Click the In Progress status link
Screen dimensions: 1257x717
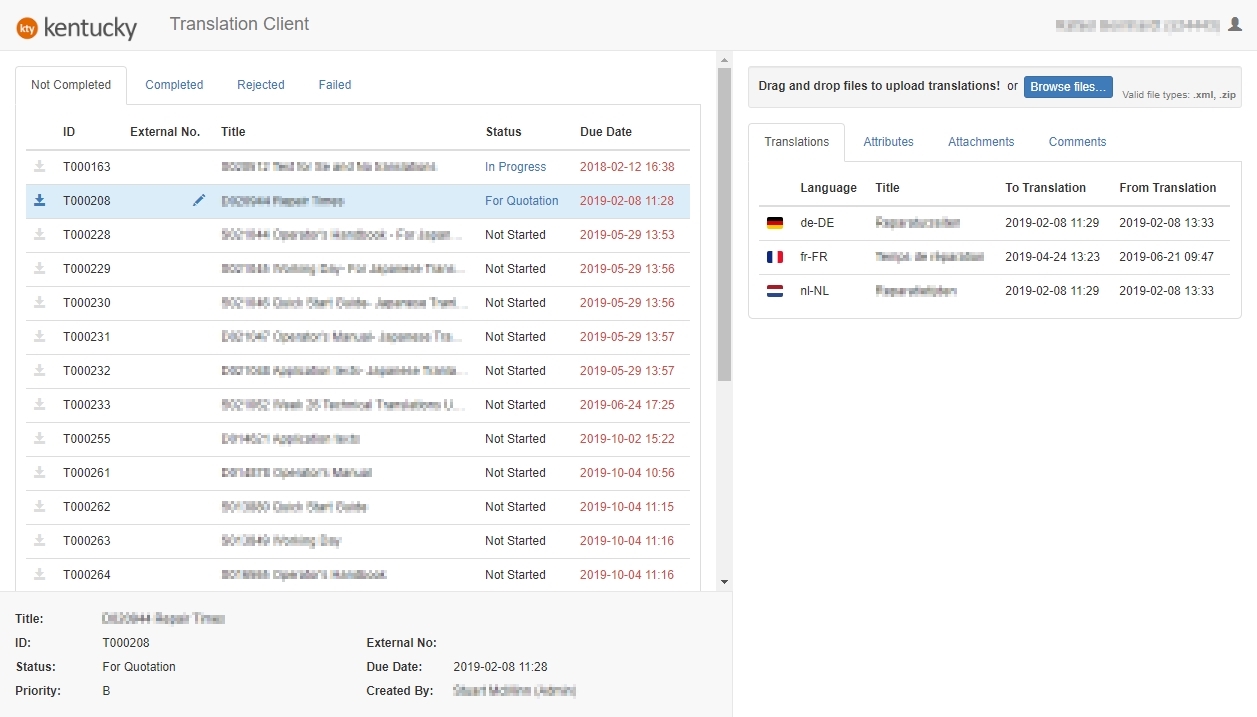coord(515,167)
